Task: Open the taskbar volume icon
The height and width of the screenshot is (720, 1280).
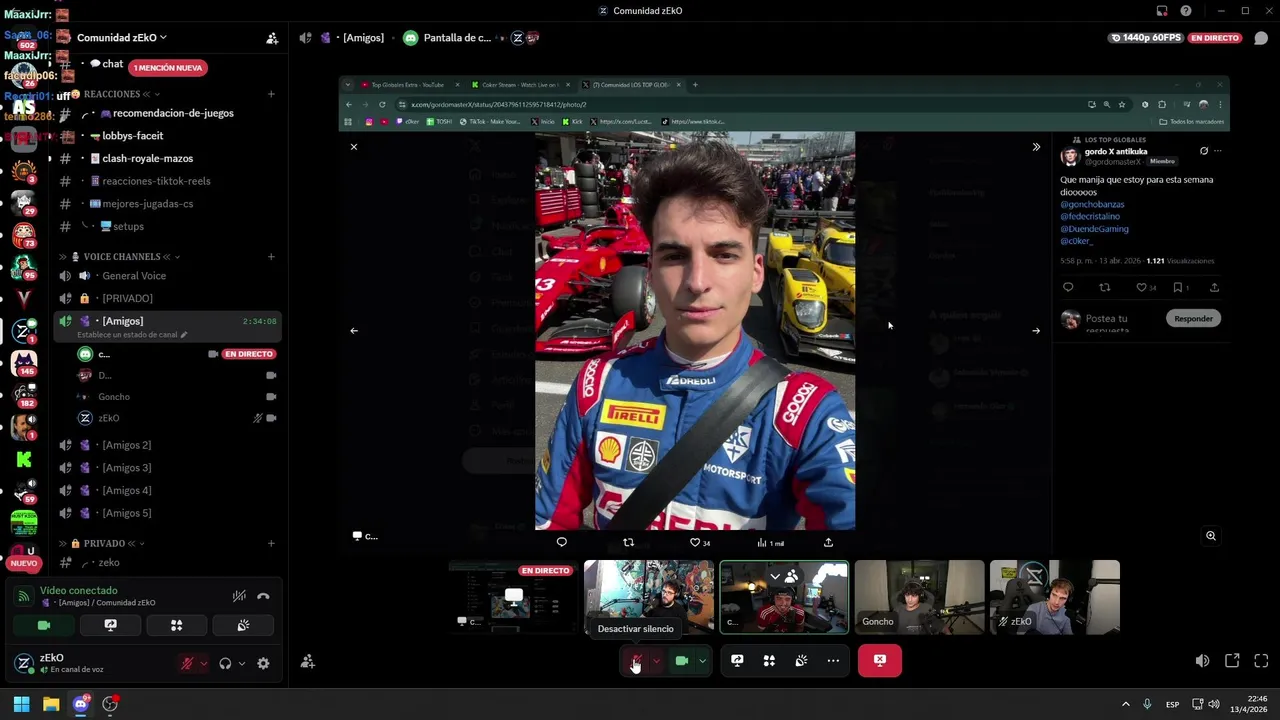Action: pyautogui.click(x=1214, y=704)
